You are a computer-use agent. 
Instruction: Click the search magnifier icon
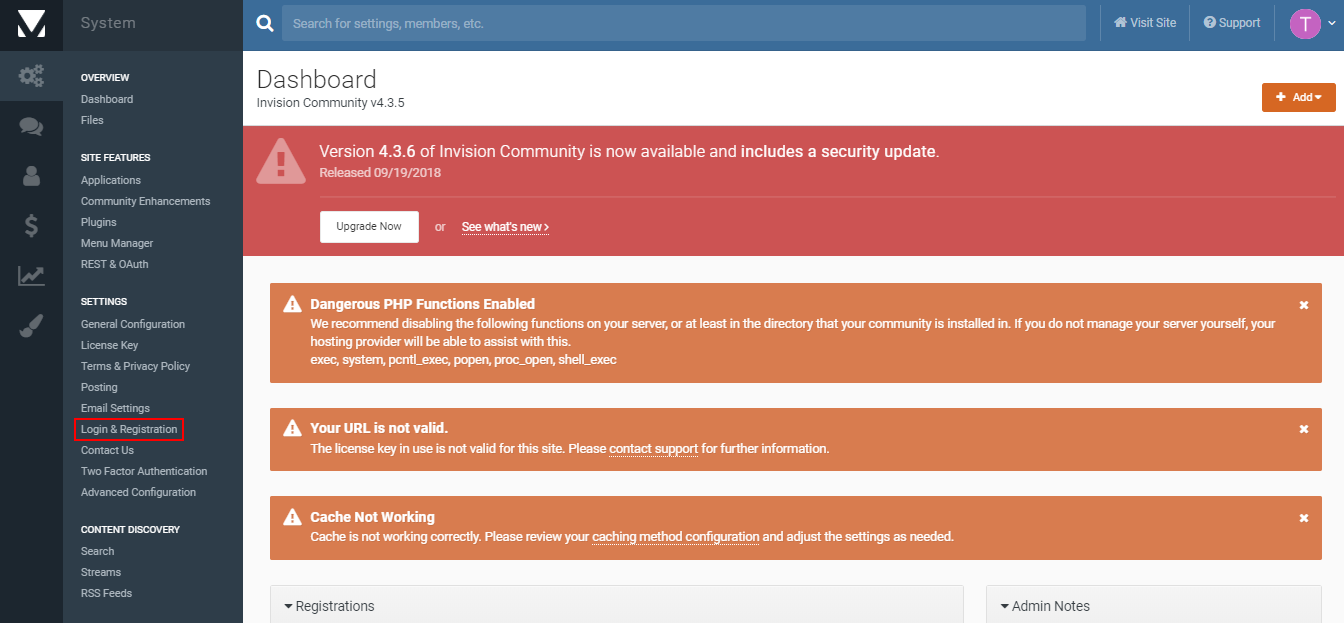[x=264, y=23]
